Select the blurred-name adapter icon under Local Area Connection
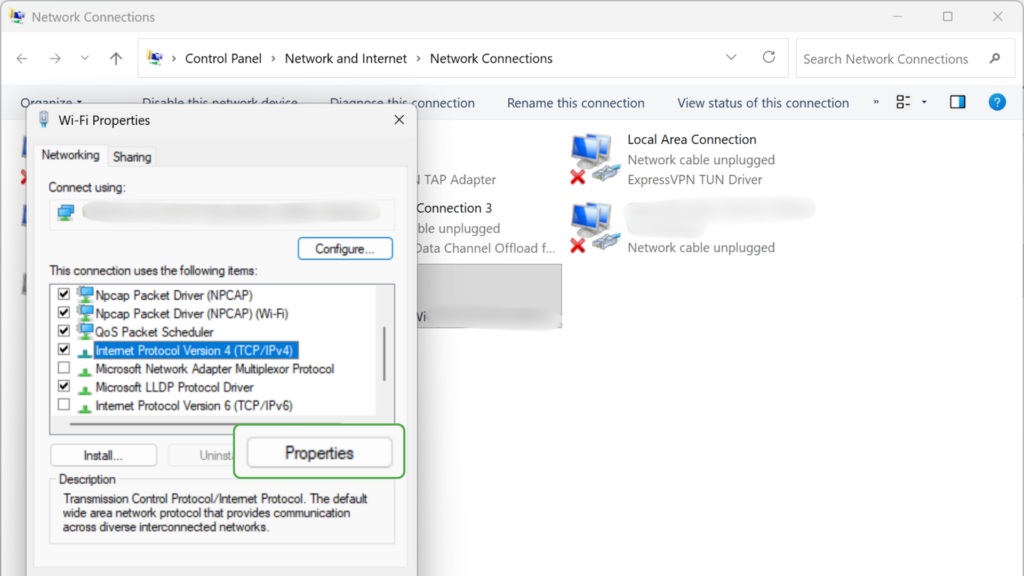 coord(594,227)
